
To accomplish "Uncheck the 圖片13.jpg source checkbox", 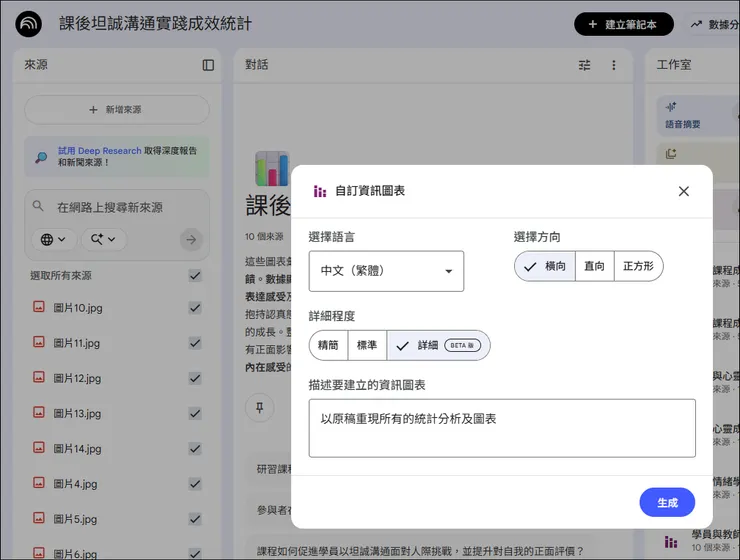I will pyautogui.click(x=195, y=414).
